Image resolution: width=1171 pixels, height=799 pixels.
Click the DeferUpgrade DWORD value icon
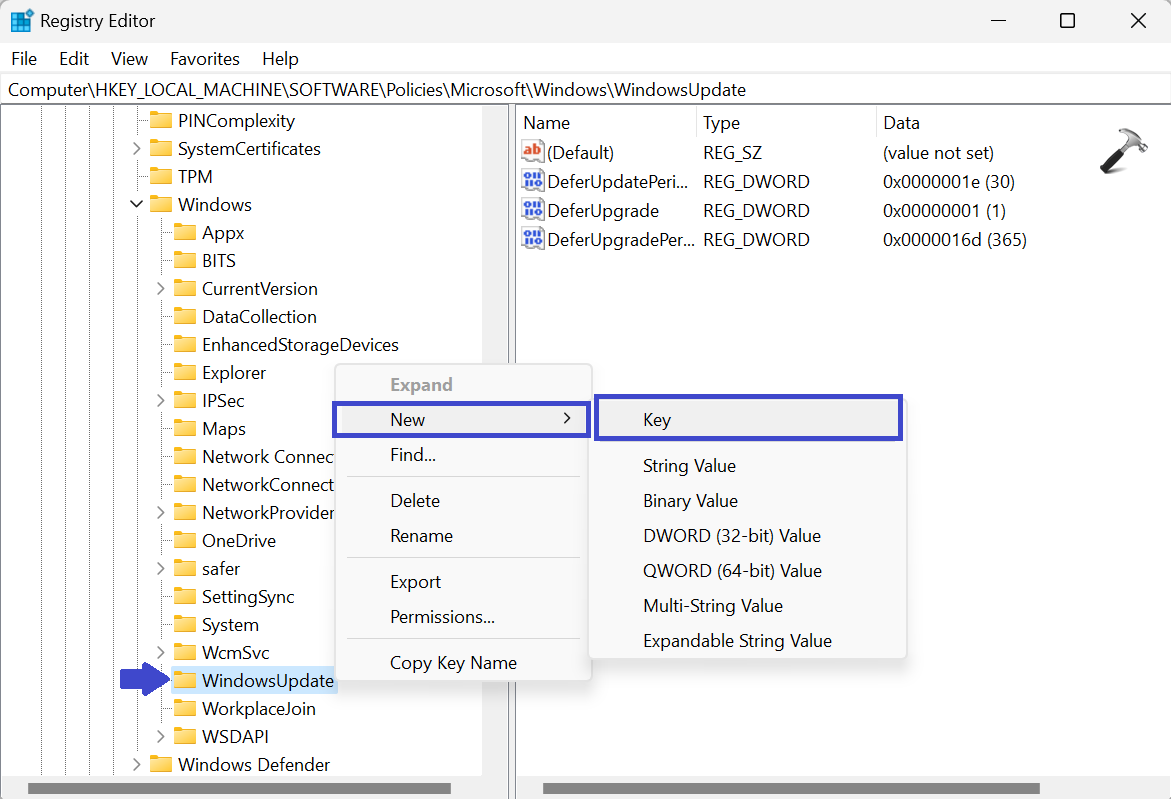(533, 211)
